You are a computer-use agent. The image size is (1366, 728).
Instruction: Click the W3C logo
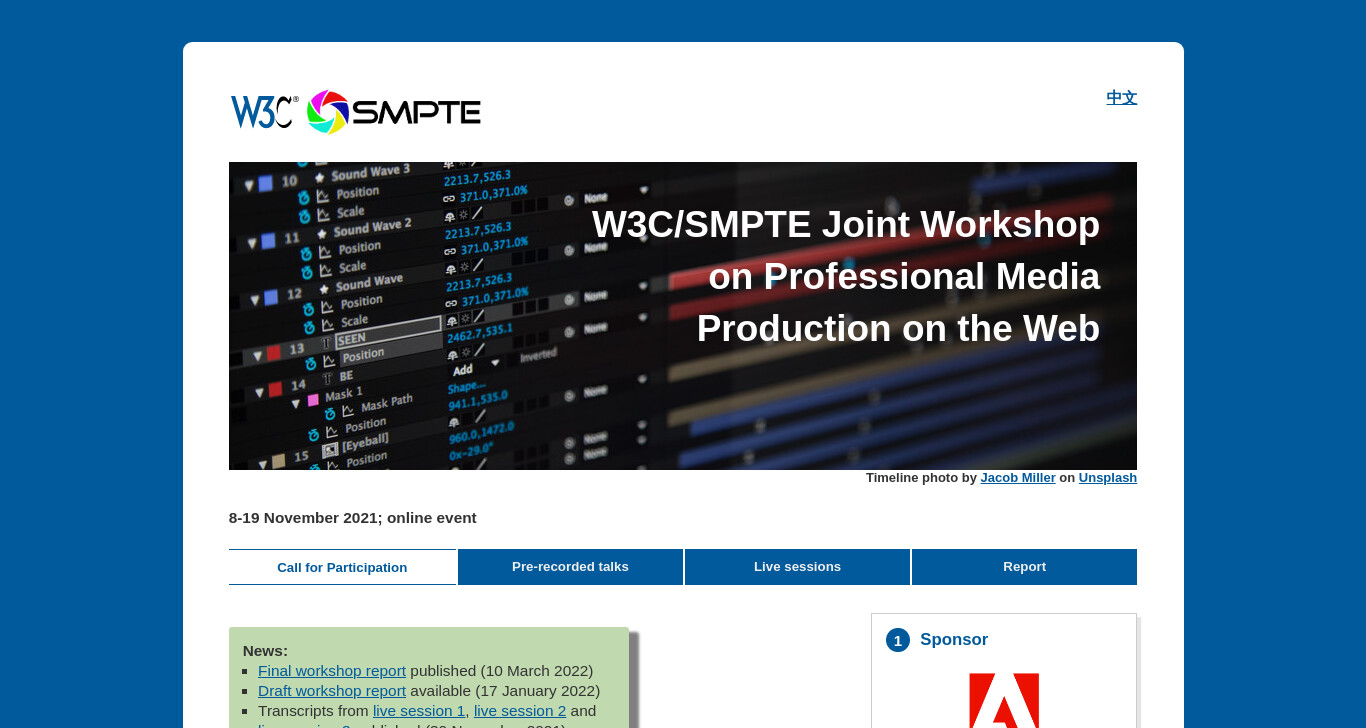coord(265,111)
